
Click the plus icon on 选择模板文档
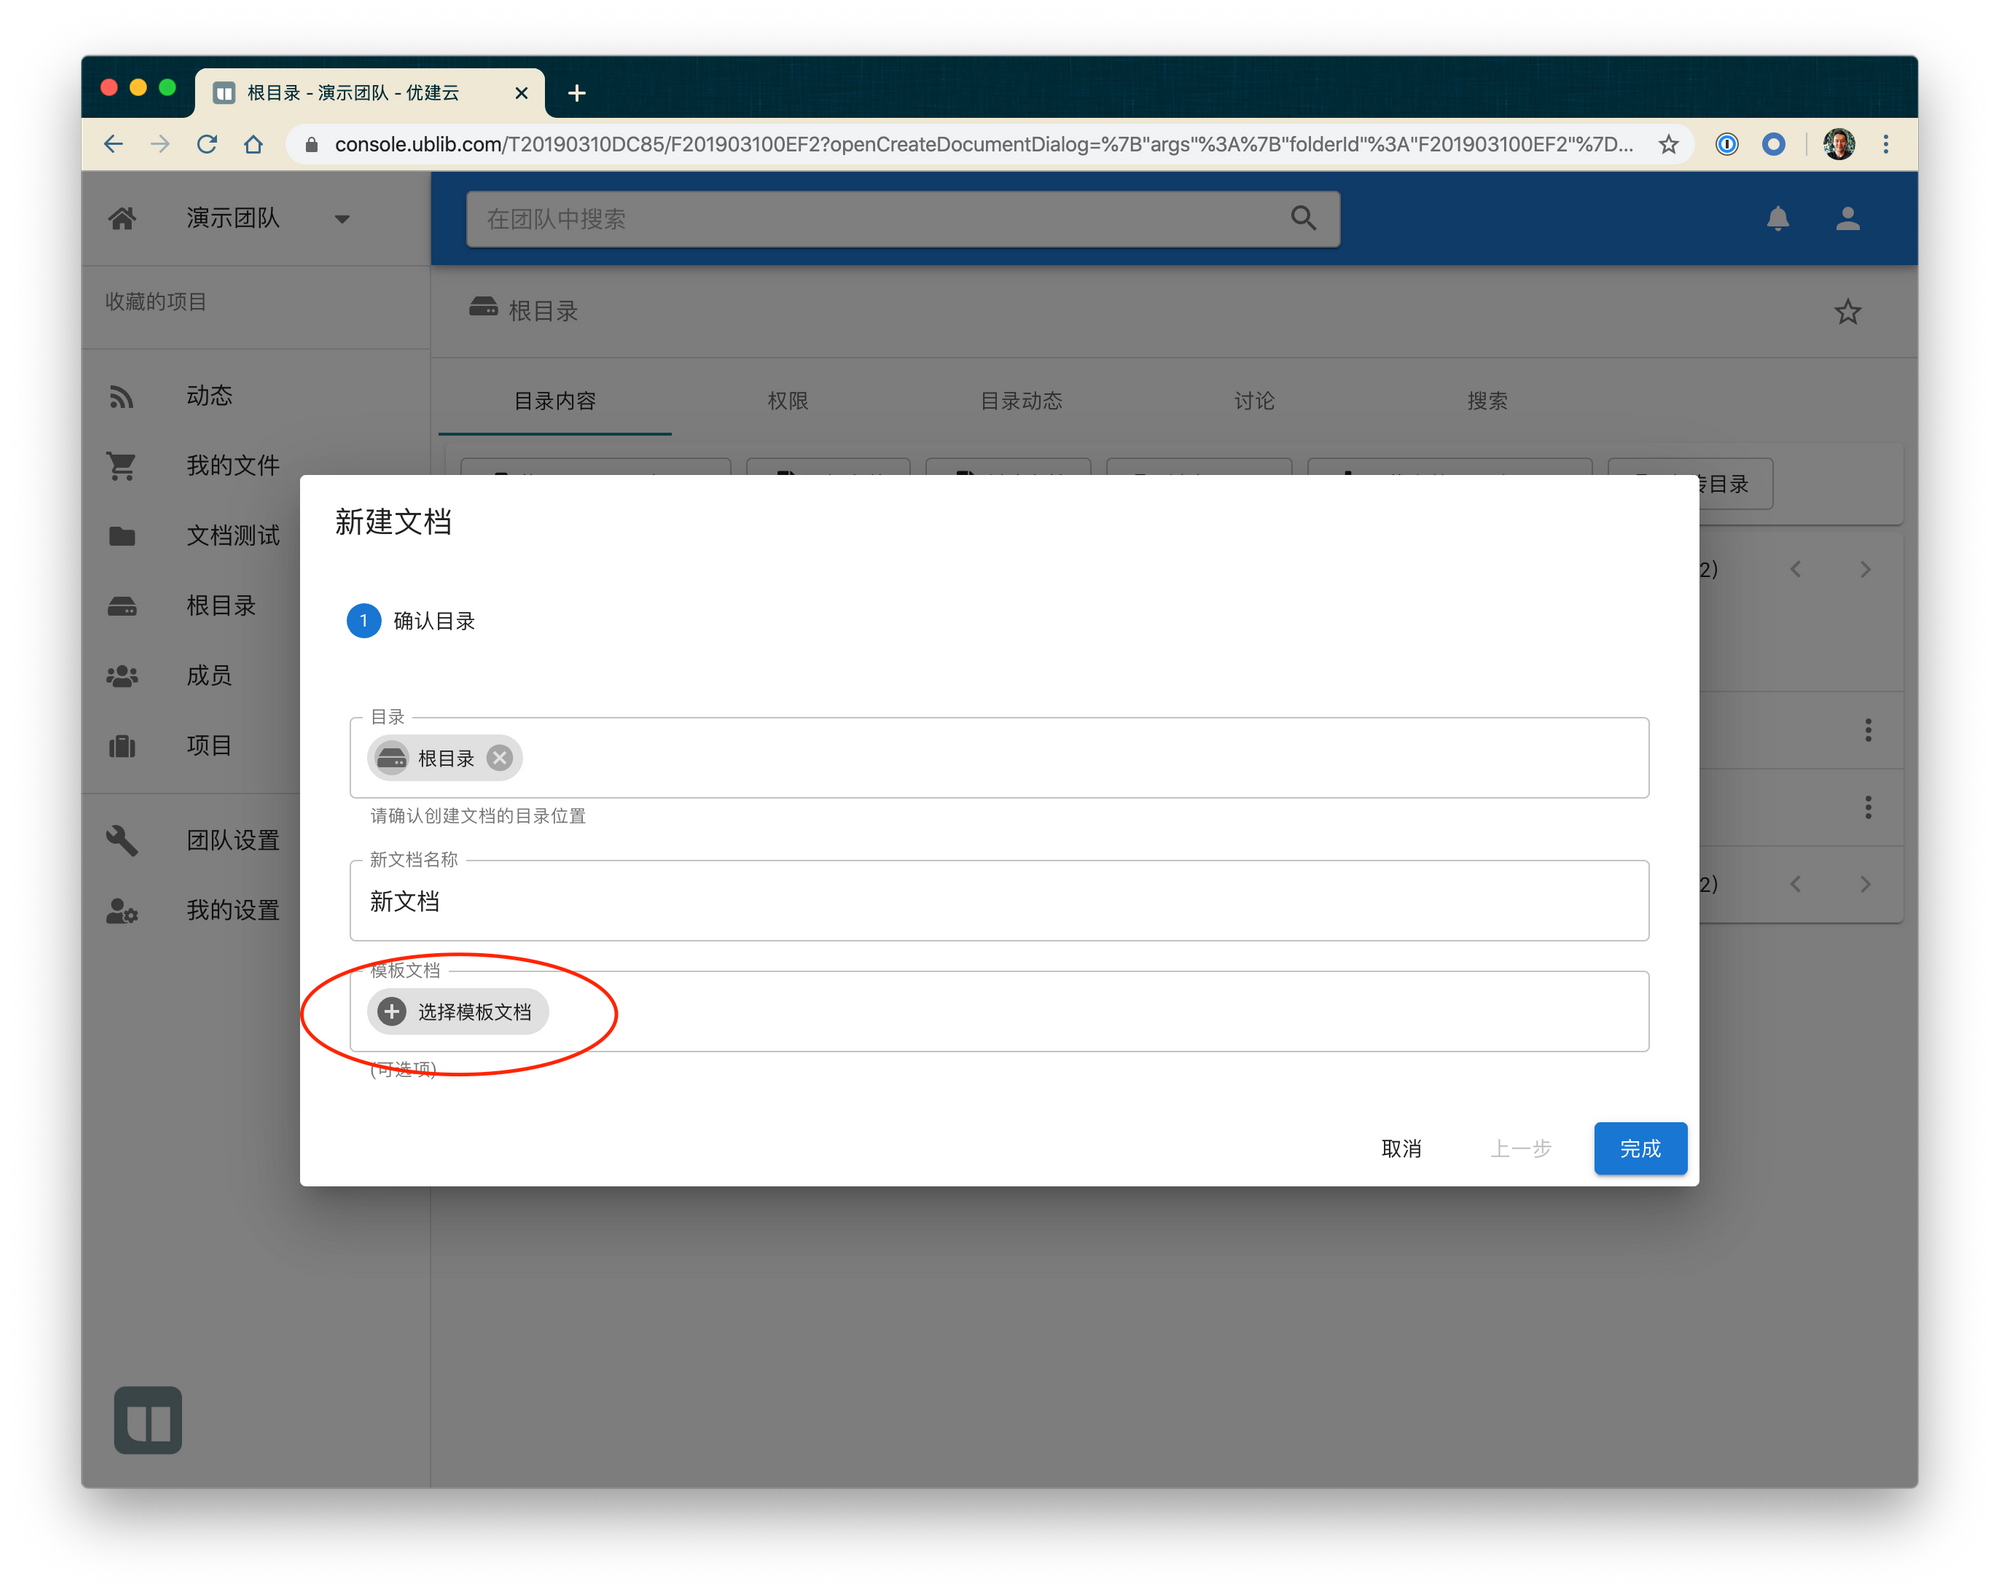[392, 1012]
